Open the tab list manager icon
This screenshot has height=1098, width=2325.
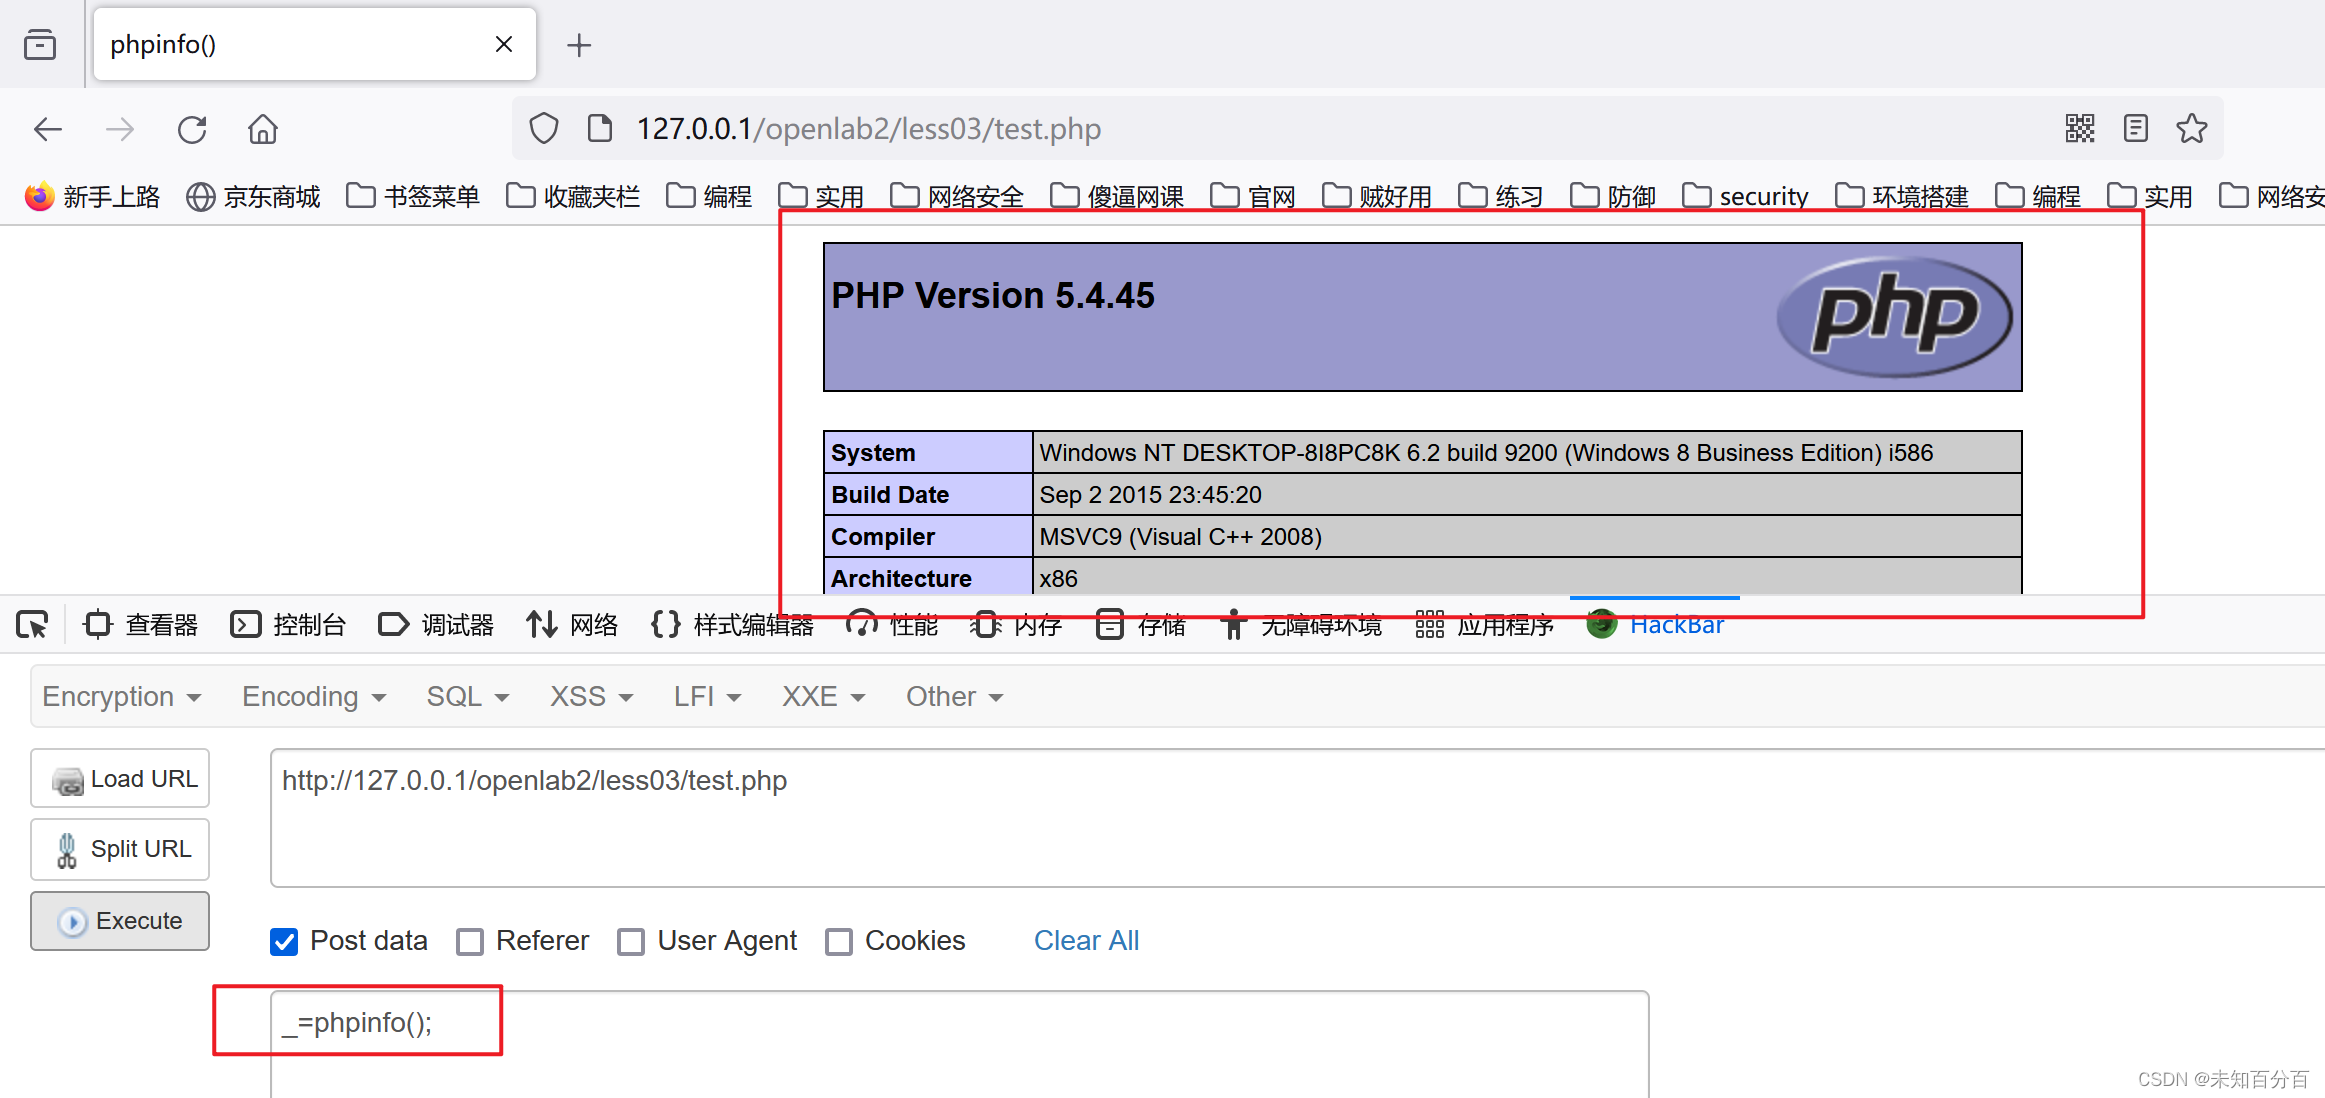[x=40, y=45]
